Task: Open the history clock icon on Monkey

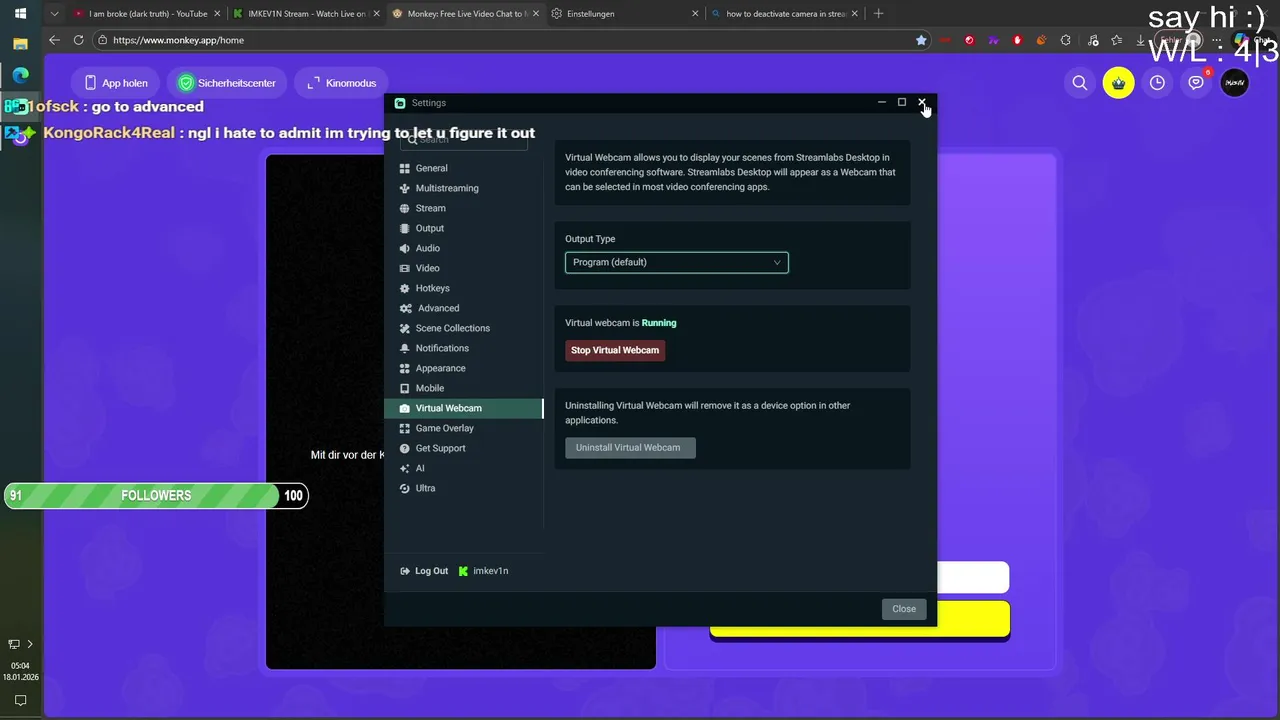Action: coord(1157,83)
